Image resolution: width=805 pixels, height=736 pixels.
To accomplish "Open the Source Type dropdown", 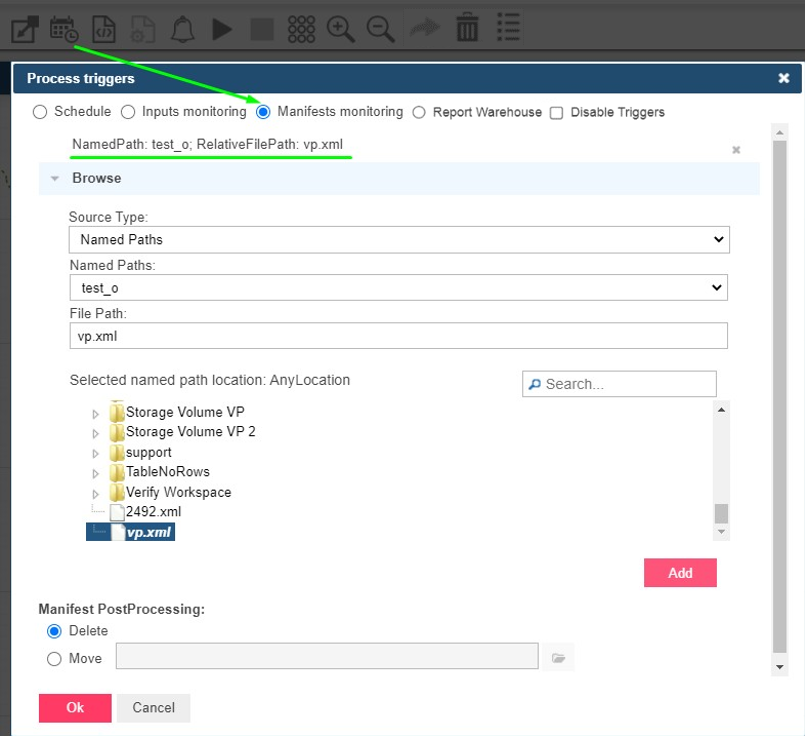I will point(398,239).
